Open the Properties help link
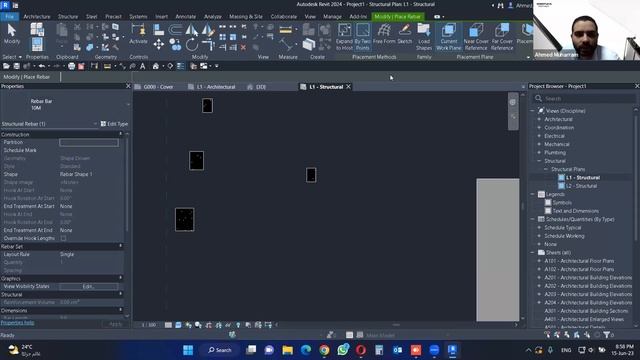The width and height of the screenshot is (640, 360). [x=17, y=323]
